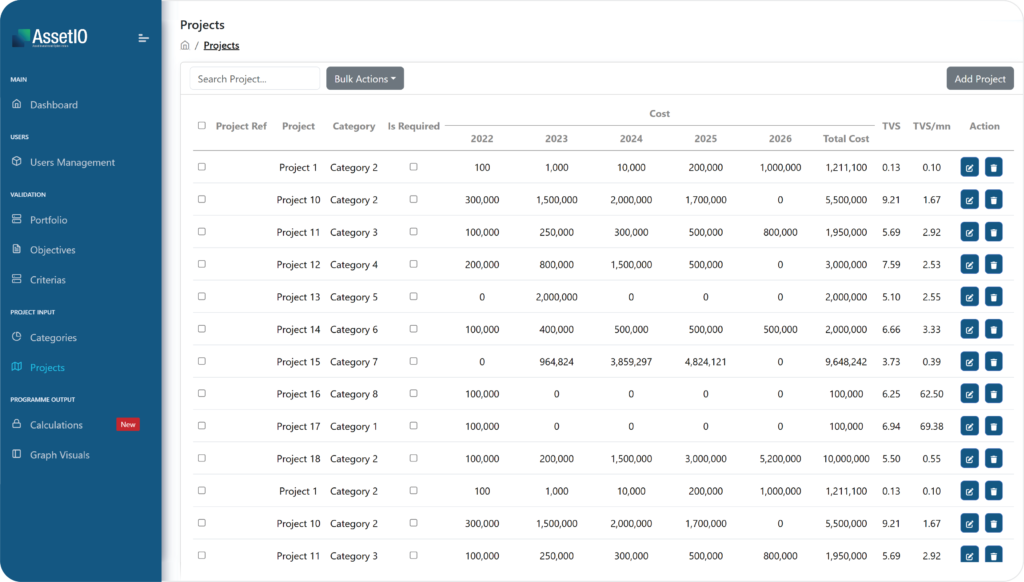Edit Project 17 using pencil icon

(x=969, y=427)
